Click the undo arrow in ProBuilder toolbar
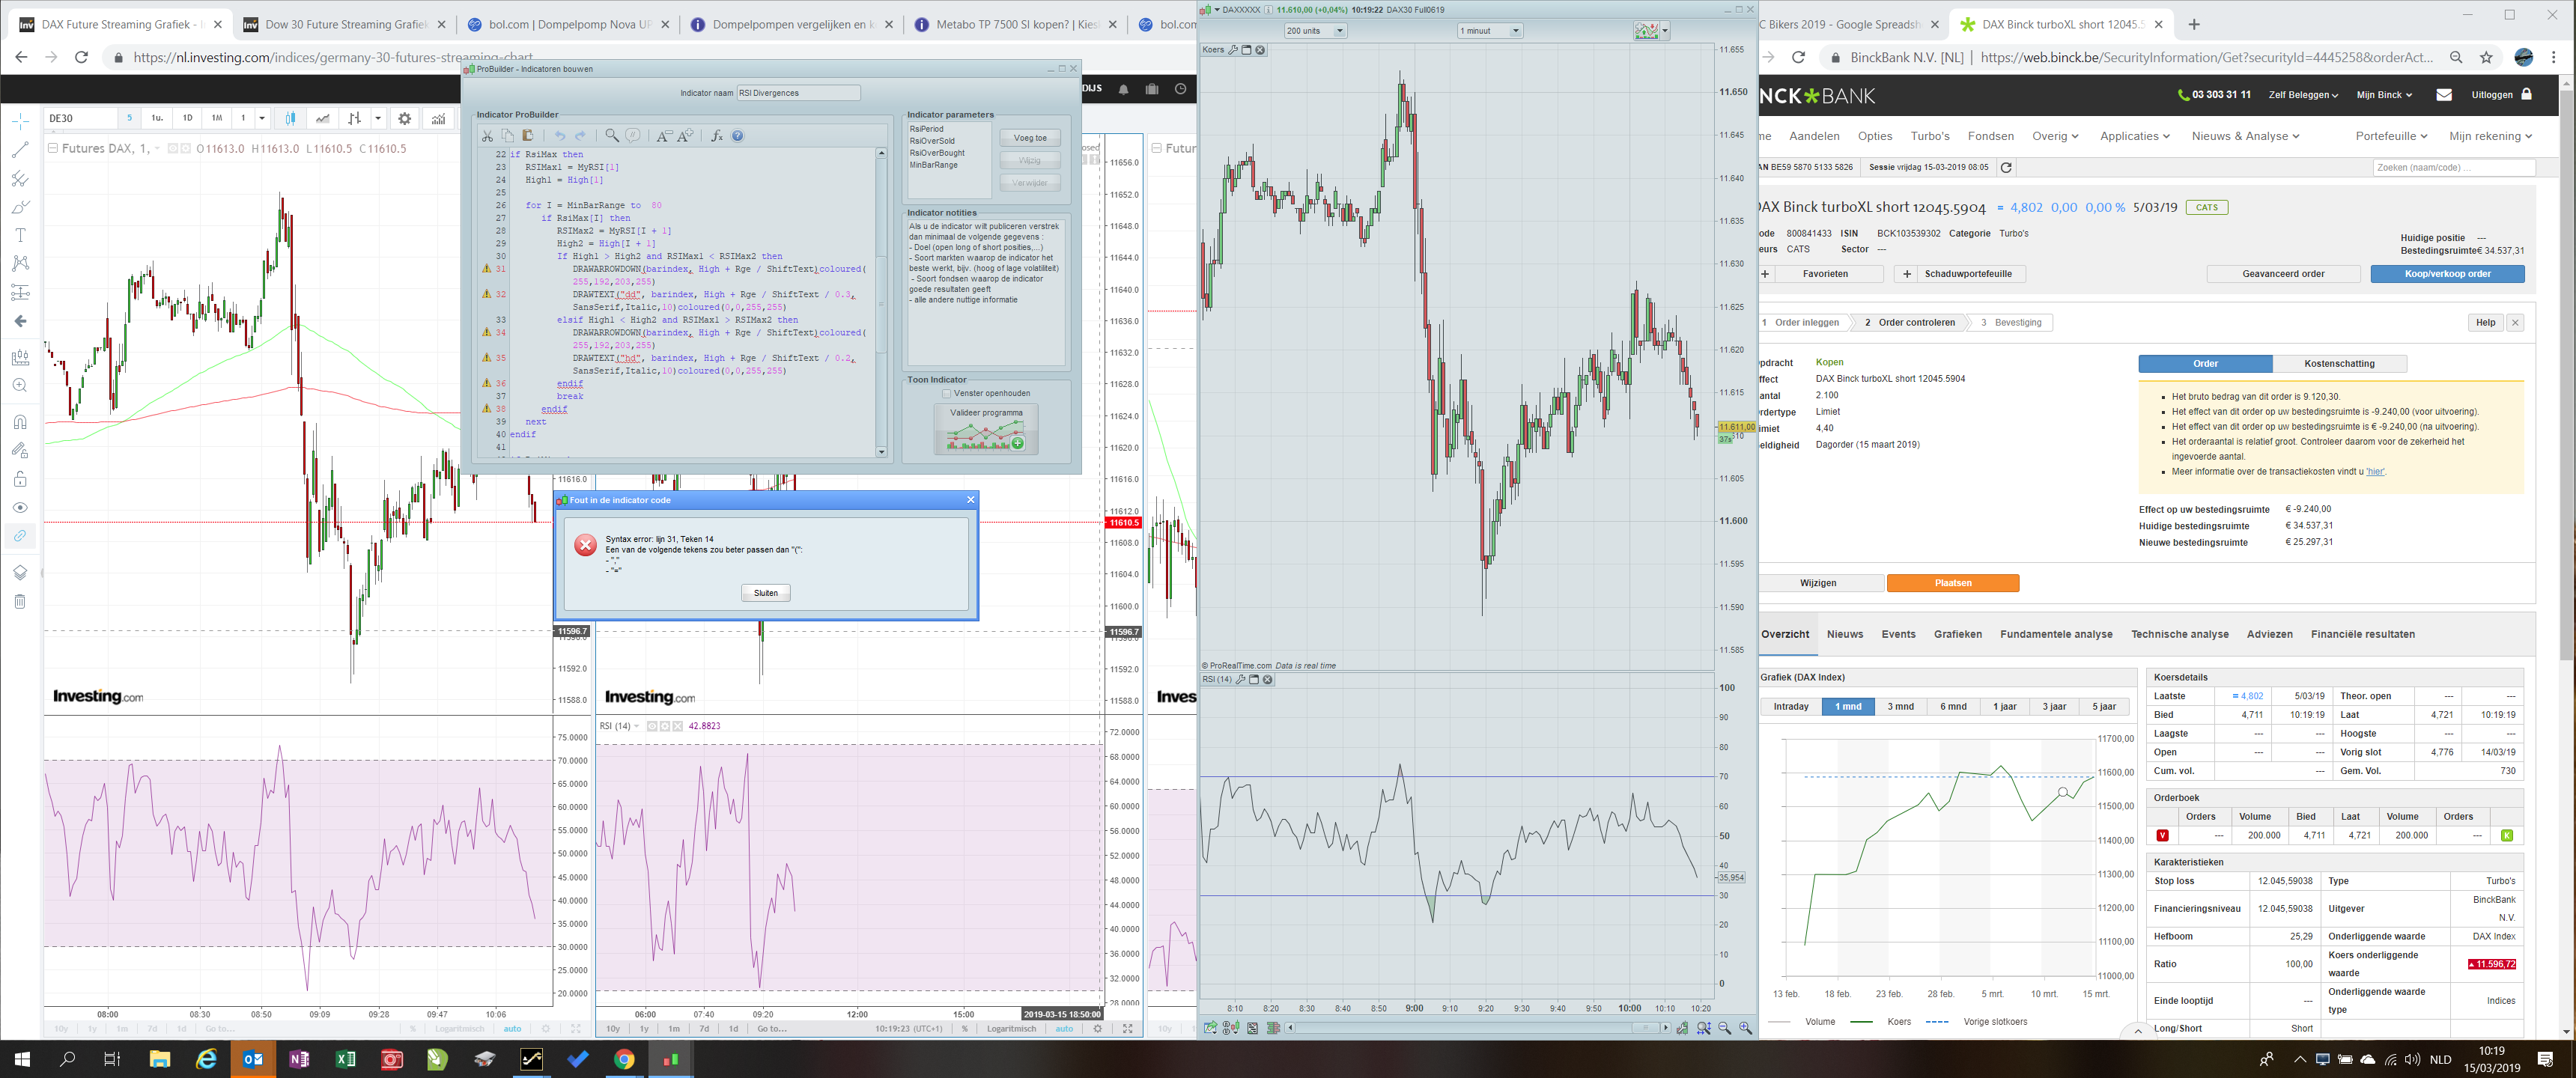The height and width of the screenshot is (1078, 2576). (x=560, y=136)
